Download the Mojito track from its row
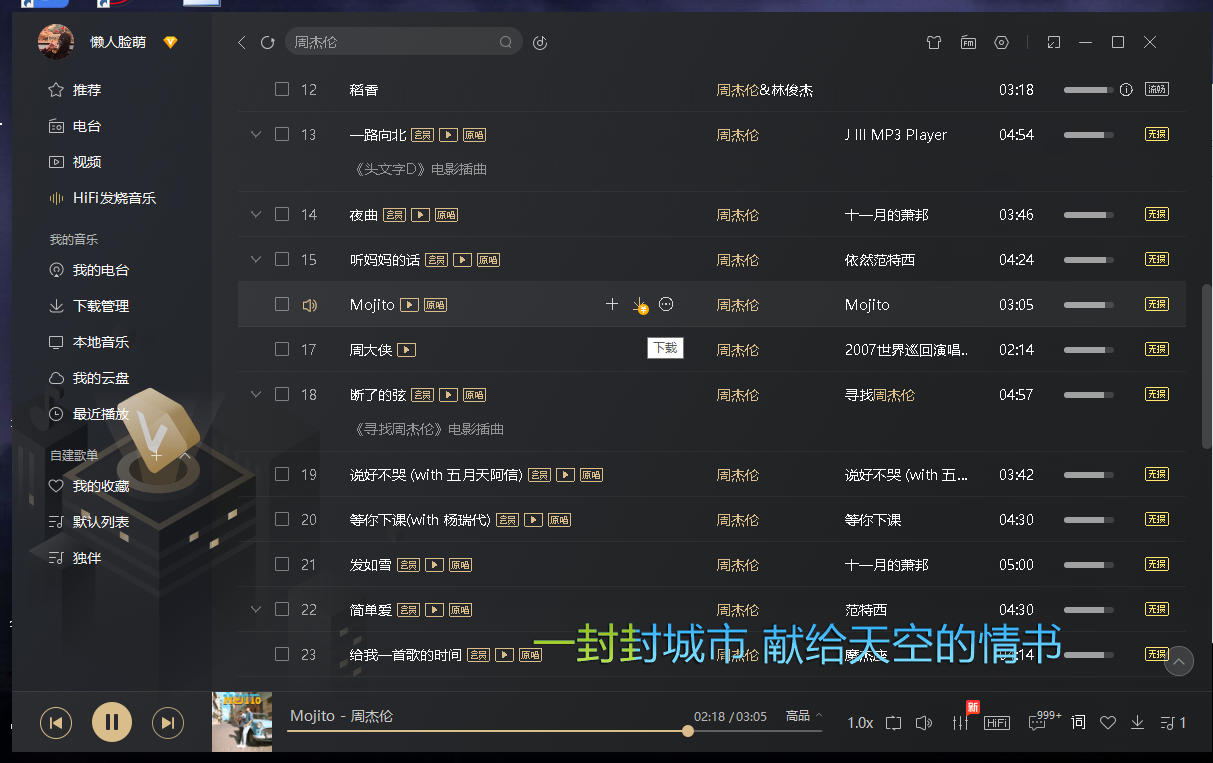1213x763 pixels. (640, 305)
